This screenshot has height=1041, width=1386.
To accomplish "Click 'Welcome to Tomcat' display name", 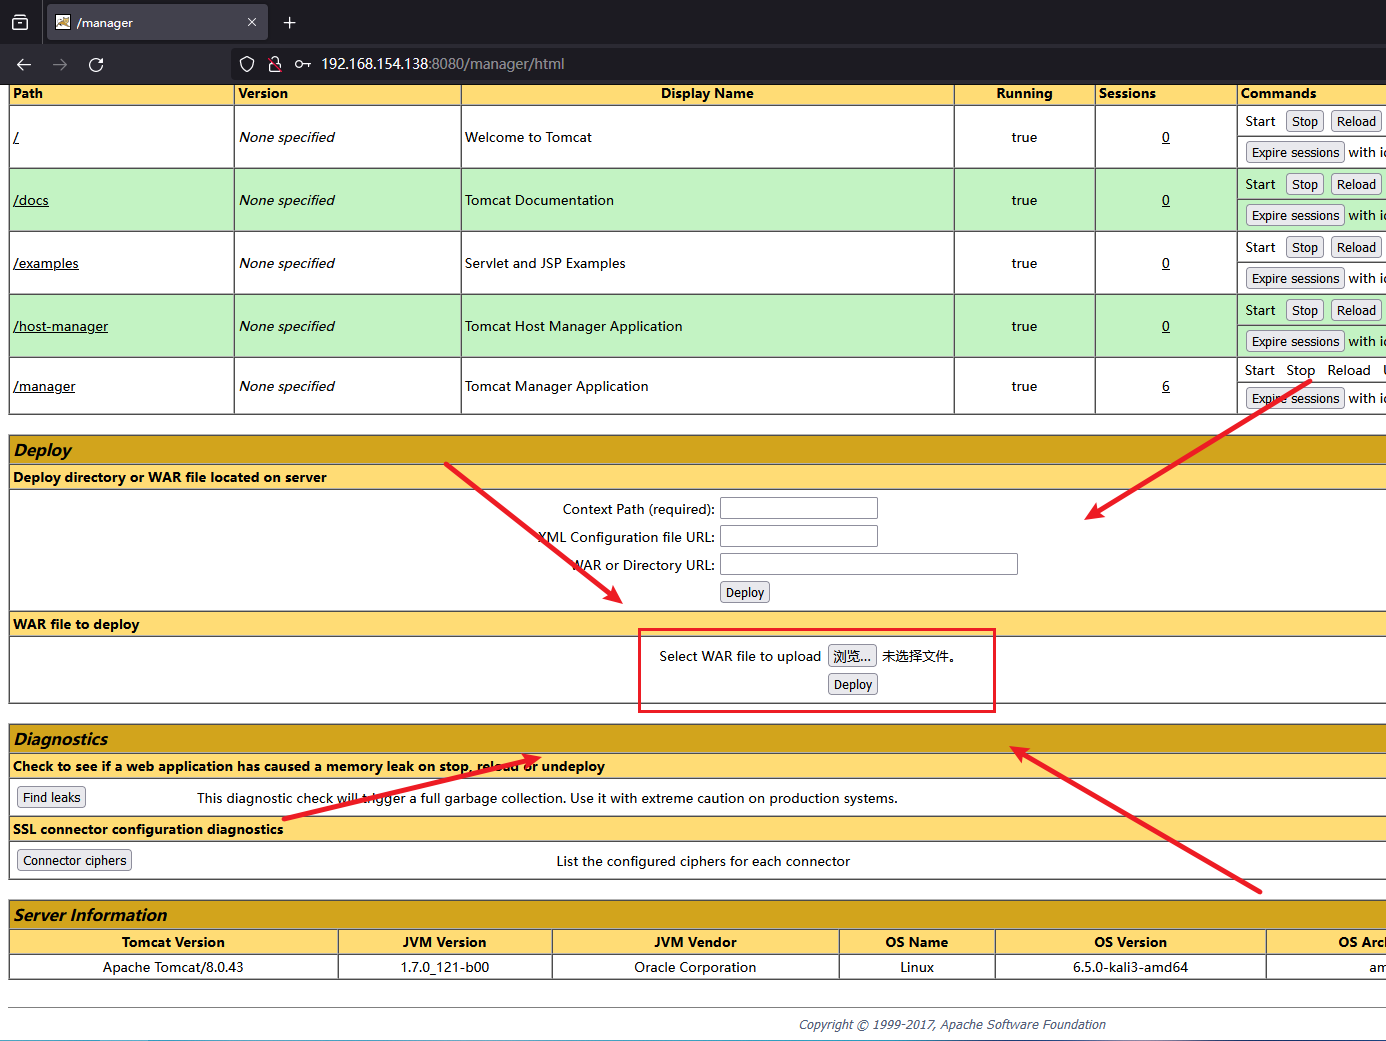I will tap(528, 137).
